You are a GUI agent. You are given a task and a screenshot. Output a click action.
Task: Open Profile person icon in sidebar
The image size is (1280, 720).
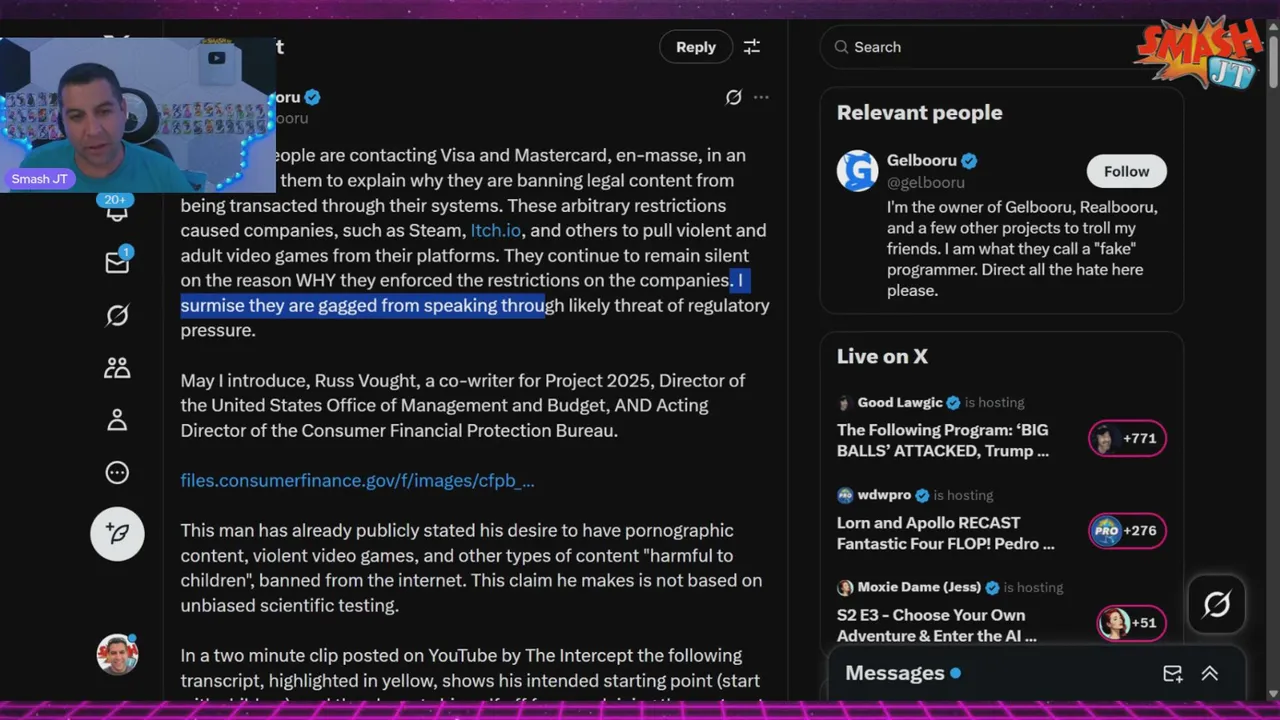tap(117, 420)
